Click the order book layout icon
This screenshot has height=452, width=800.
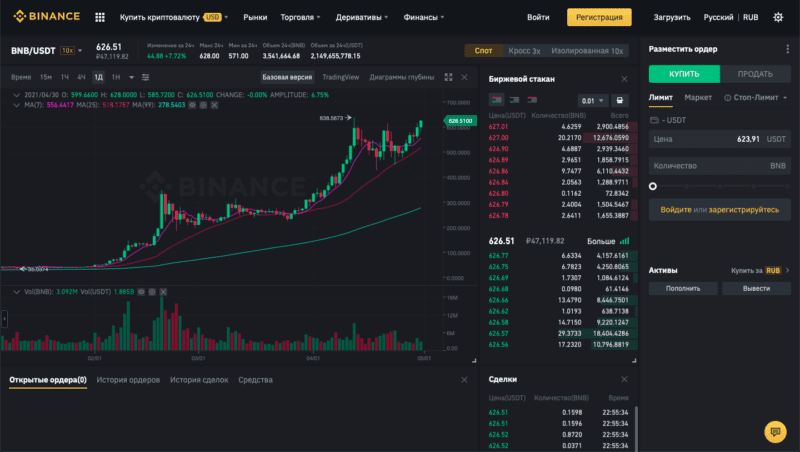(619, 101)
